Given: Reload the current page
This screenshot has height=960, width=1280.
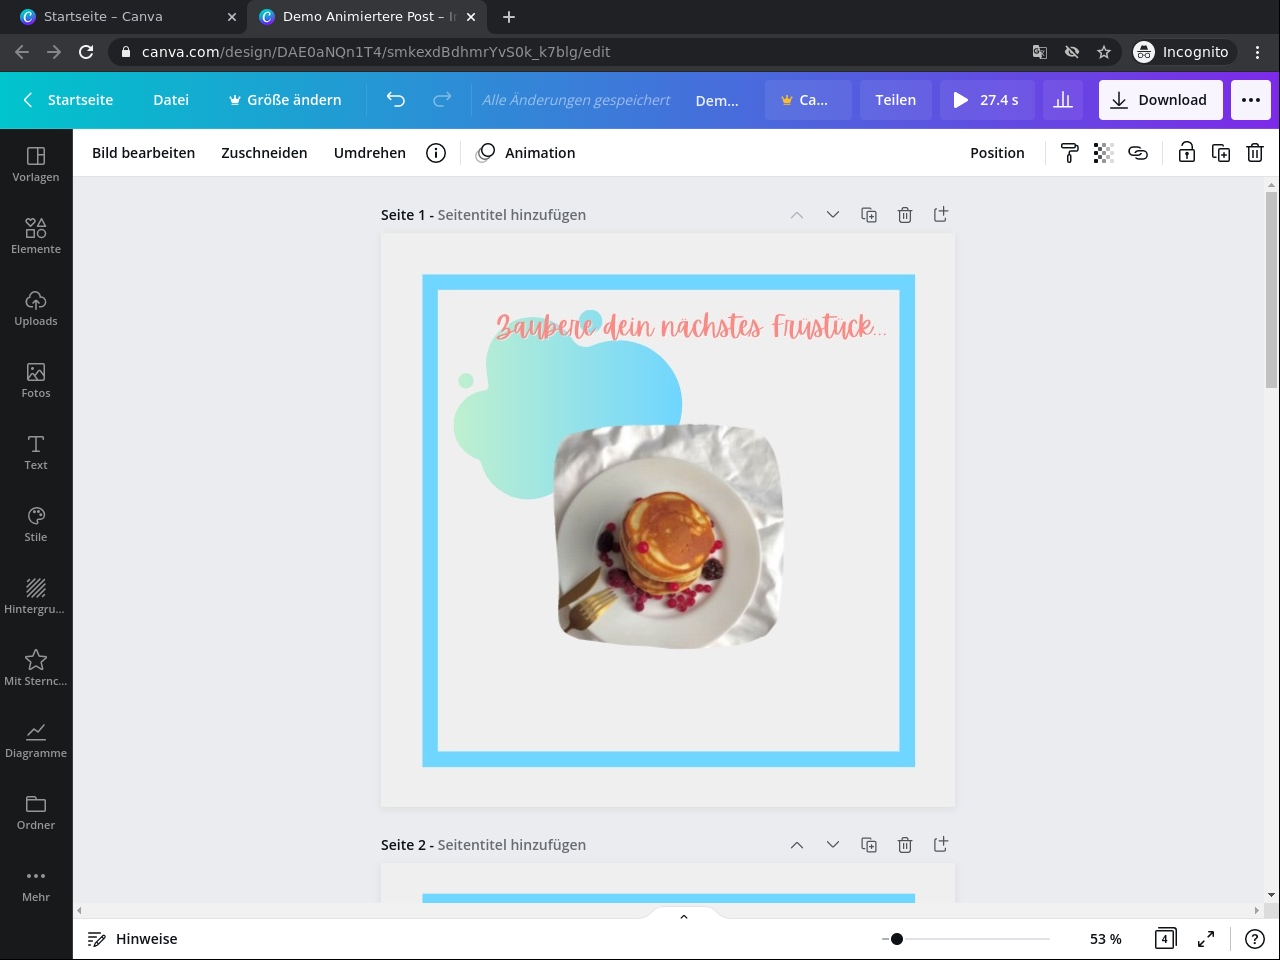Looking at the screenshot, I should pos(86,52).
